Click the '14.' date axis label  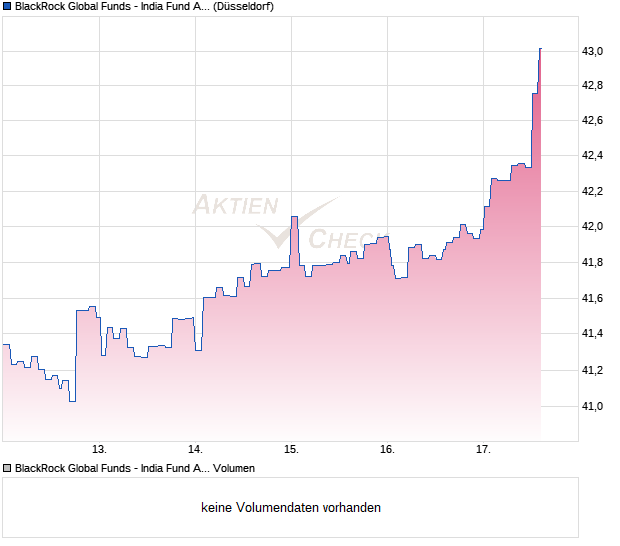(195, 450)
